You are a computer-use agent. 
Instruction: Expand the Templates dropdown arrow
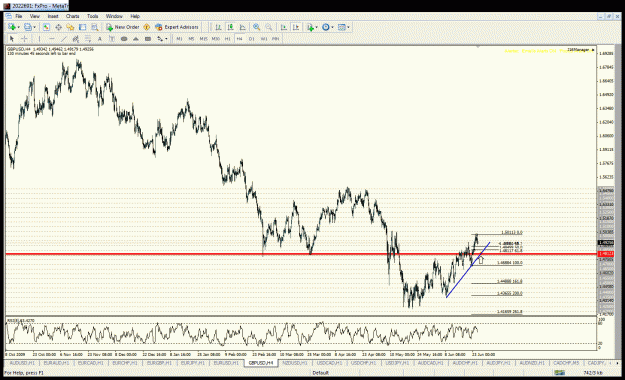pos(348,27)
